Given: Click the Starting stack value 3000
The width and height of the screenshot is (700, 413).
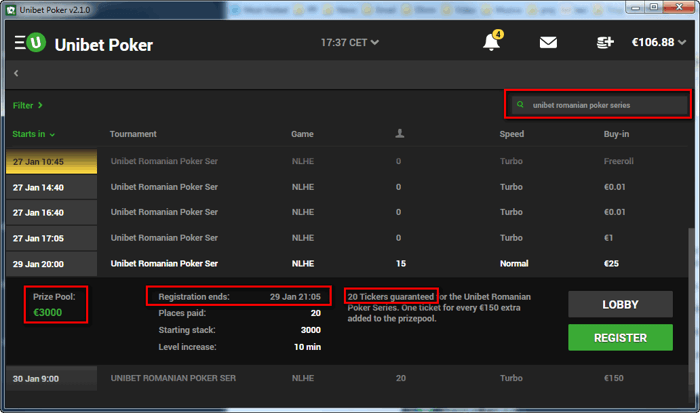Looking at the screenshot, I should pyautogui.click(x=311, y=330).
